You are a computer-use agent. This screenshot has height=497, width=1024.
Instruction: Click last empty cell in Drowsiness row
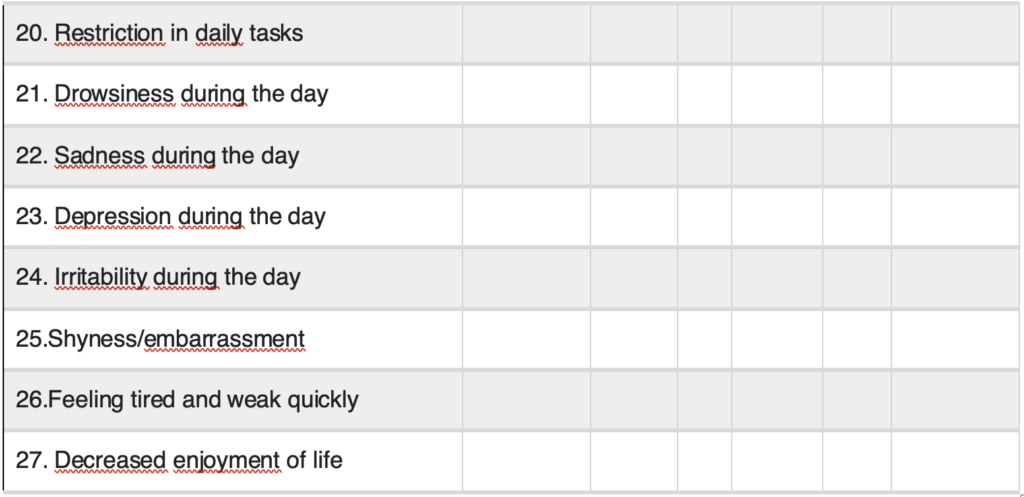coord(955,95)
